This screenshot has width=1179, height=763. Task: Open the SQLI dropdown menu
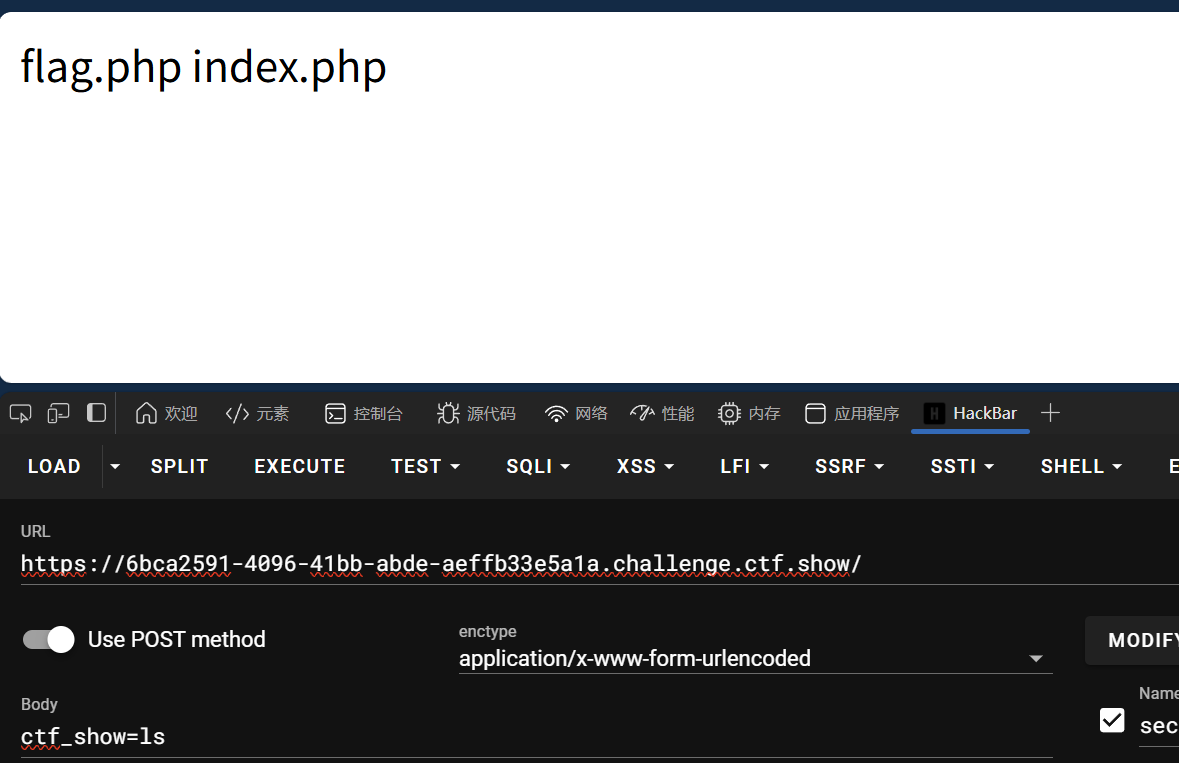tap(538, 467)
